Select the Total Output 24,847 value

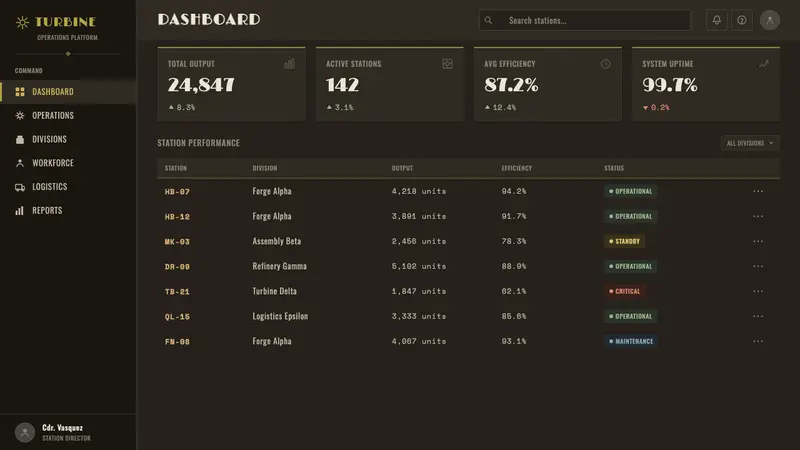coord(201,85)
